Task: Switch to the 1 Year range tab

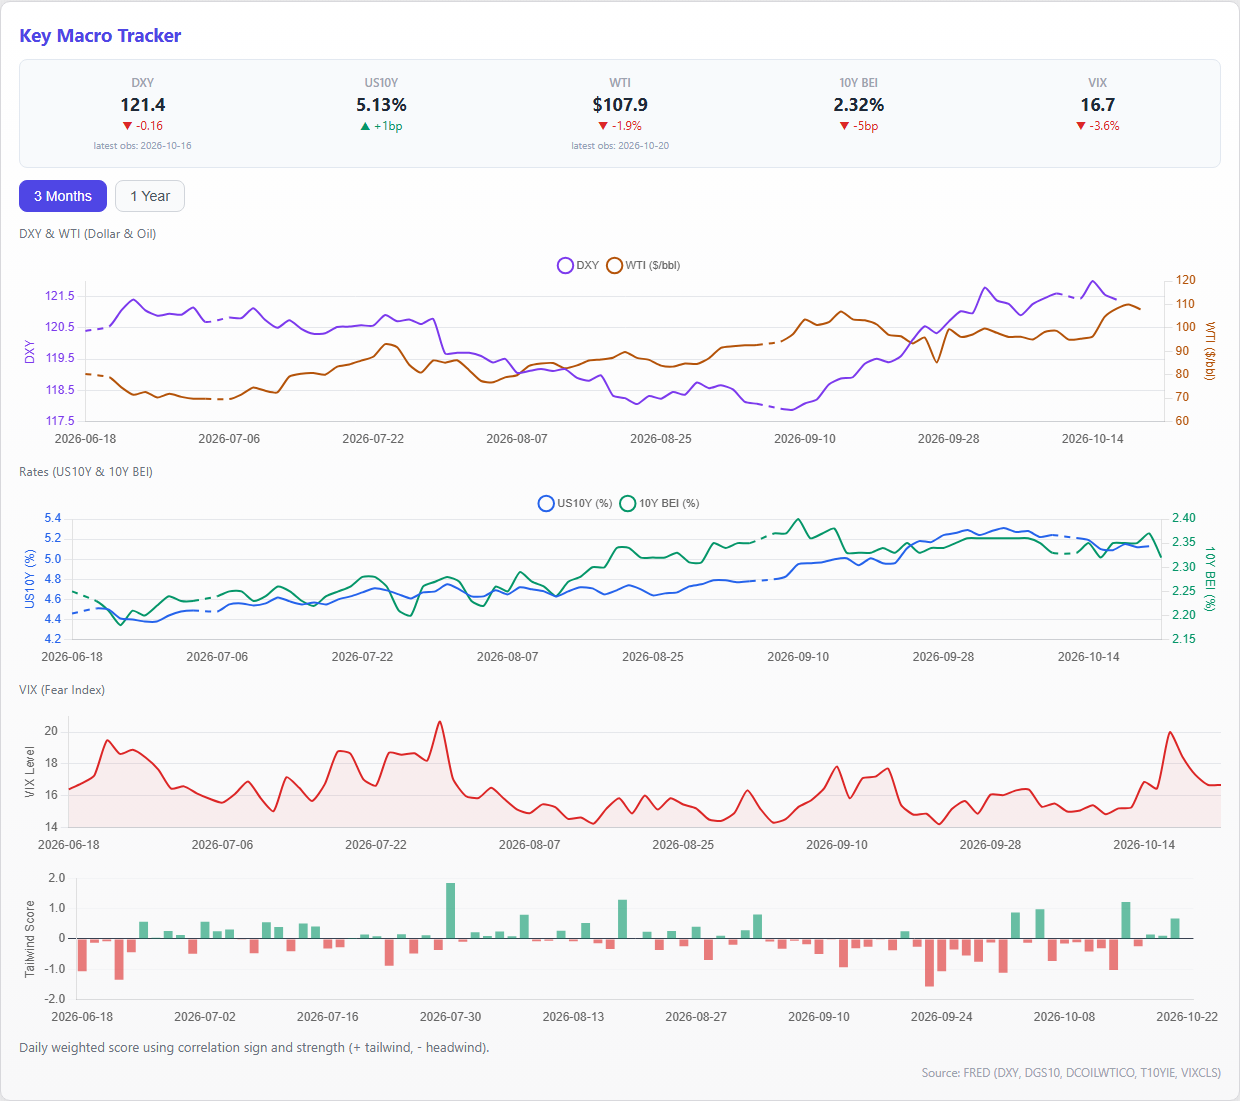Action: (x=150, y=196)
